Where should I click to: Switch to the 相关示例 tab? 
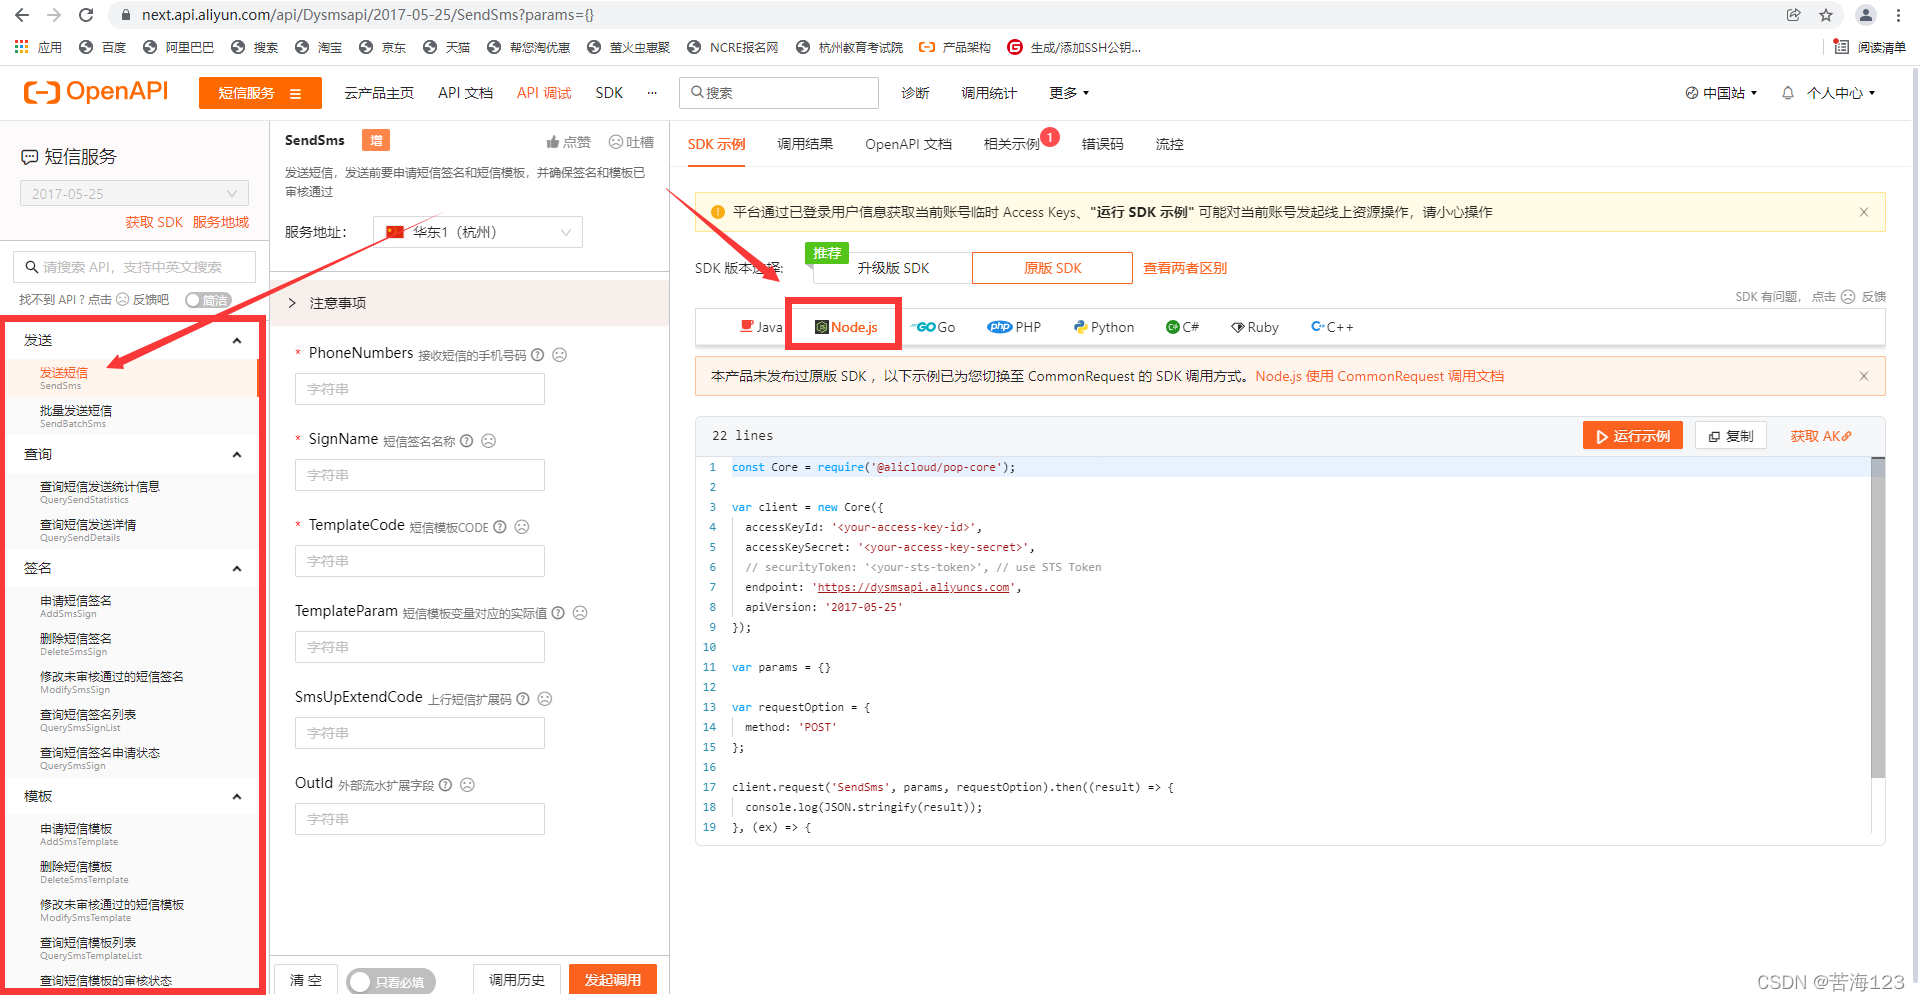(1012, 144)
